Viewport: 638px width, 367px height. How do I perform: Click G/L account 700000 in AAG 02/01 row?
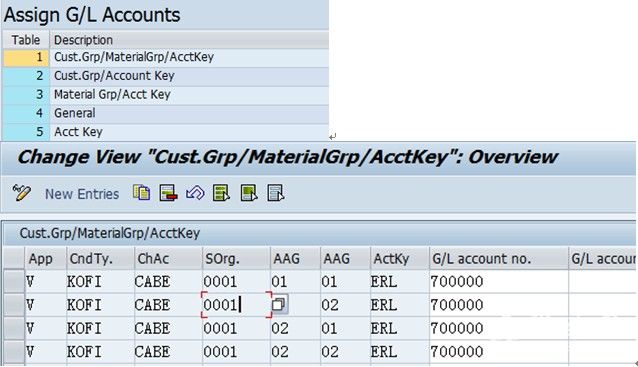click(498, 328)
